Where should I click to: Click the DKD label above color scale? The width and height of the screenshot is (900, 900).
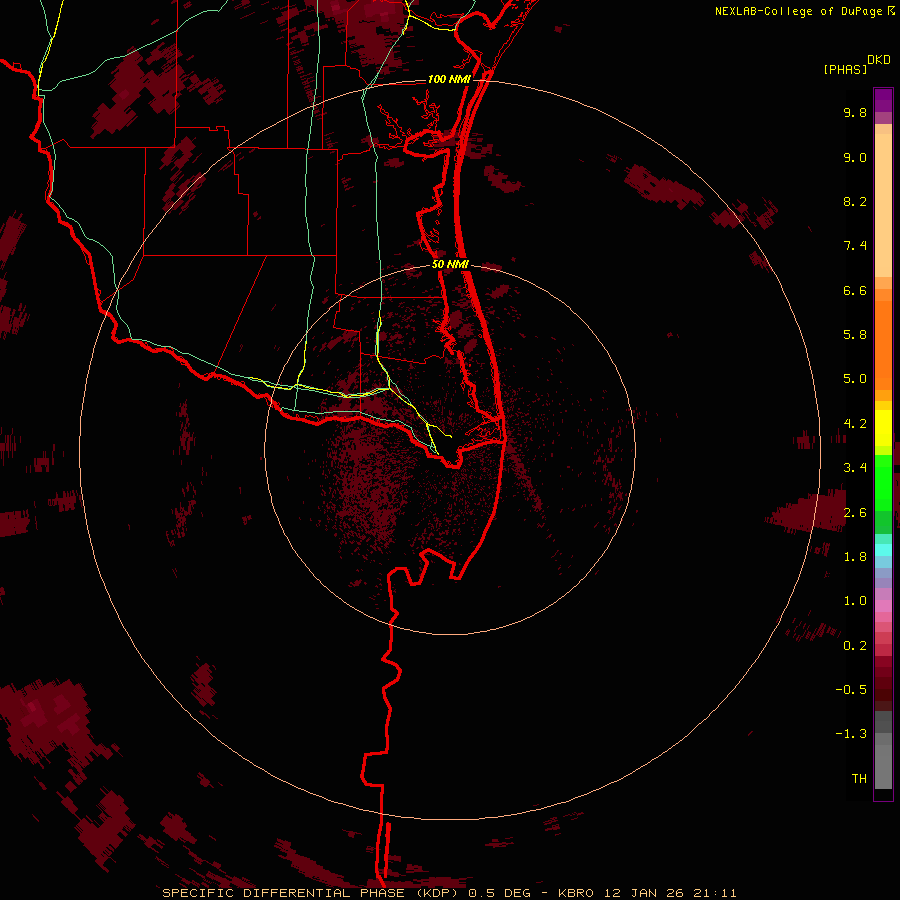click(879, 60)
